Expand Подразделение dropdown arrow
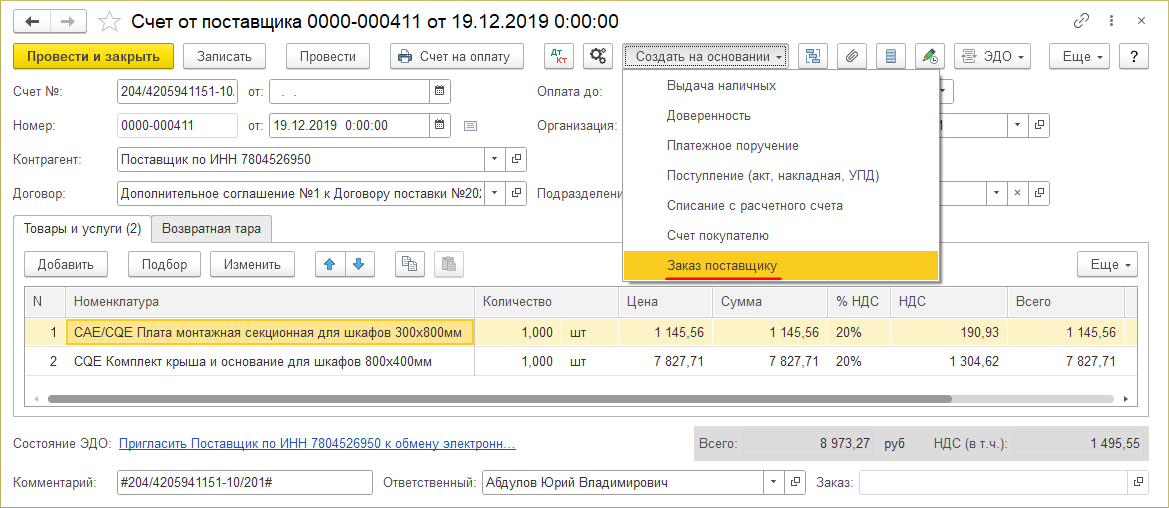 click(997, 193)
